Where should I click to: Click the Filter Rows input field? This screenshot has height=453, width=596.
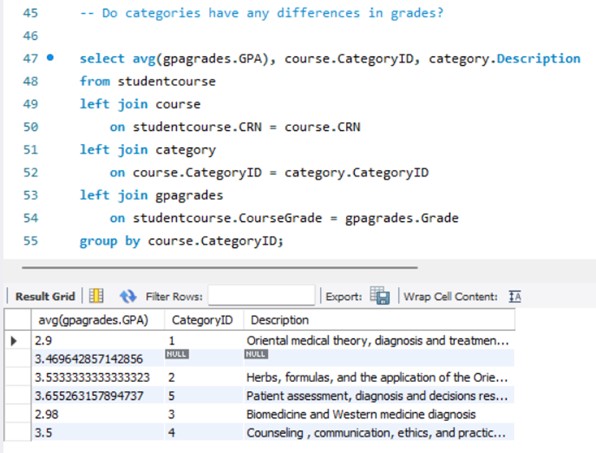click(x=262, y=295)
